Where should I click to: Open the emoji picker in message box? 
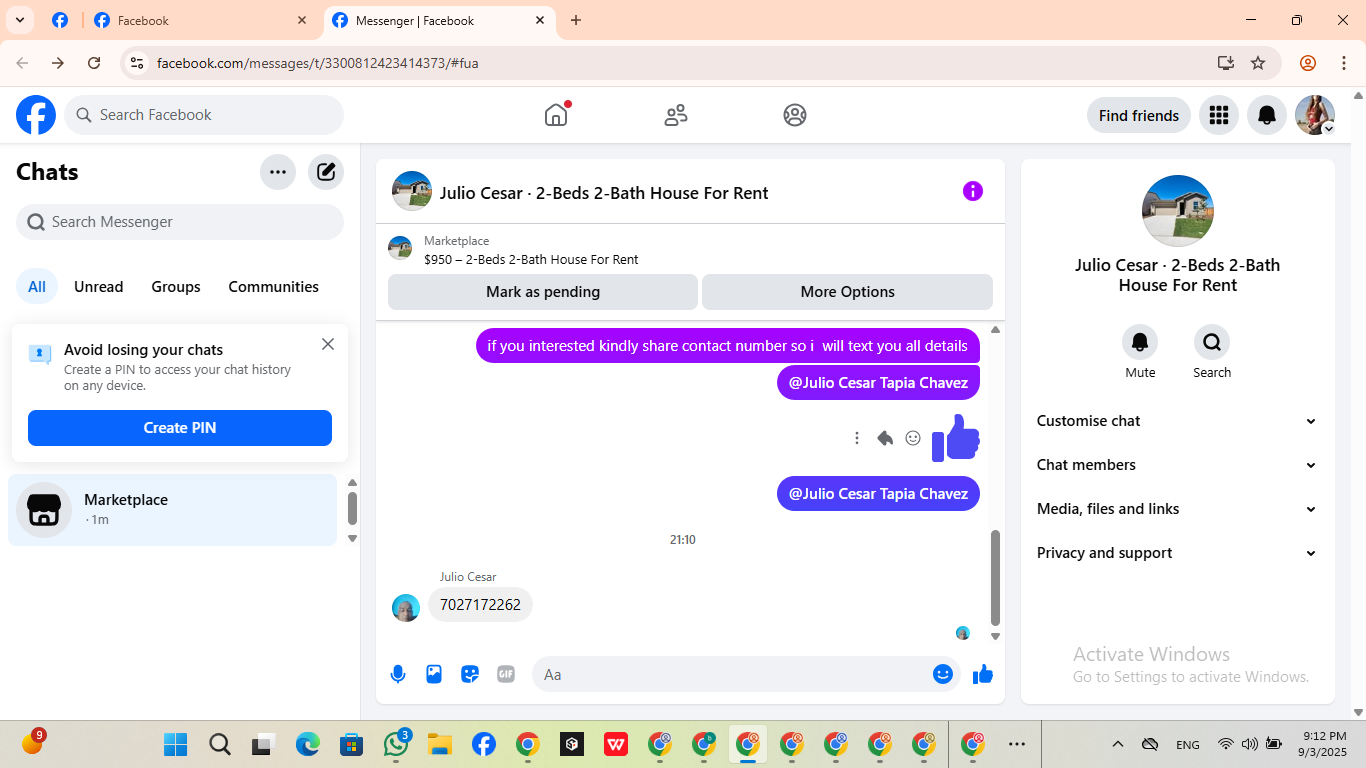942,674
